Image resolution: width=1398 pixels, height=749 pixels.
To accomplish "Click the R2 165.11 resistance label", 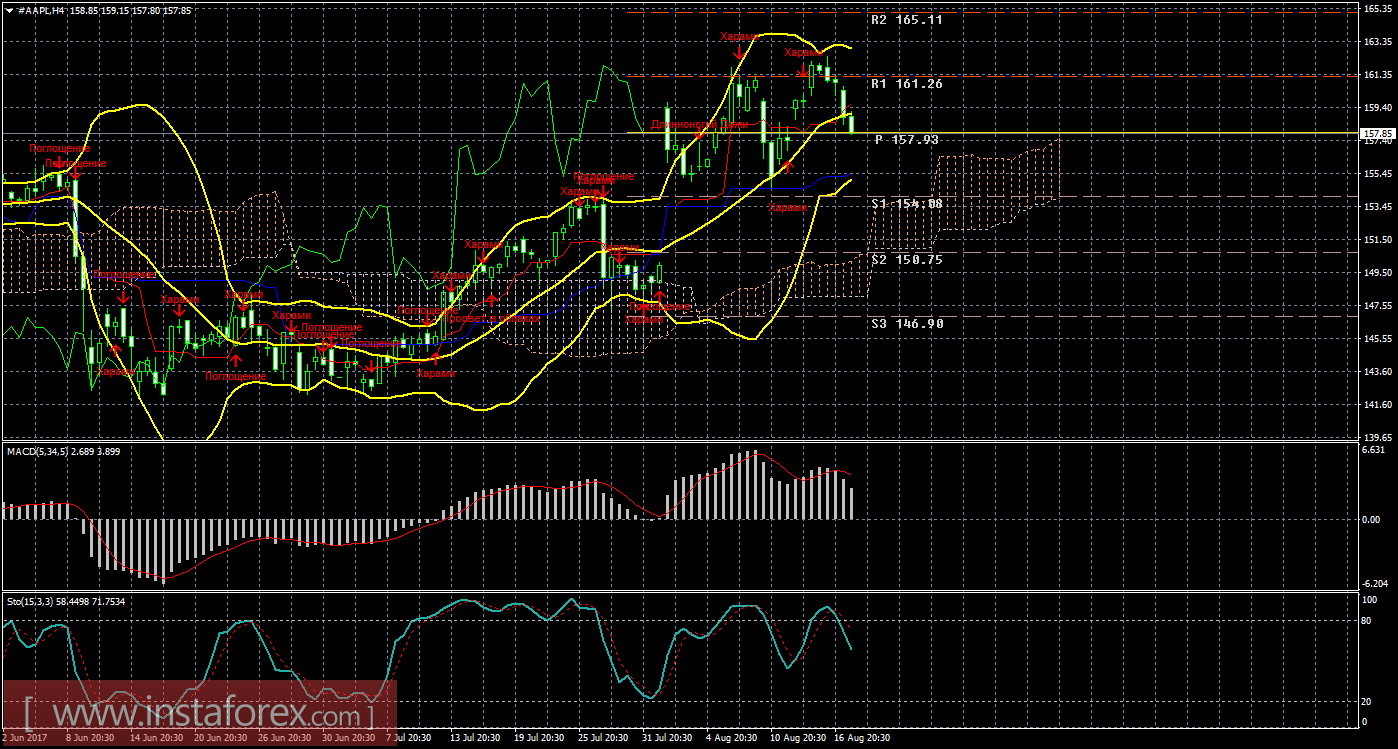I will click(906, 19).
